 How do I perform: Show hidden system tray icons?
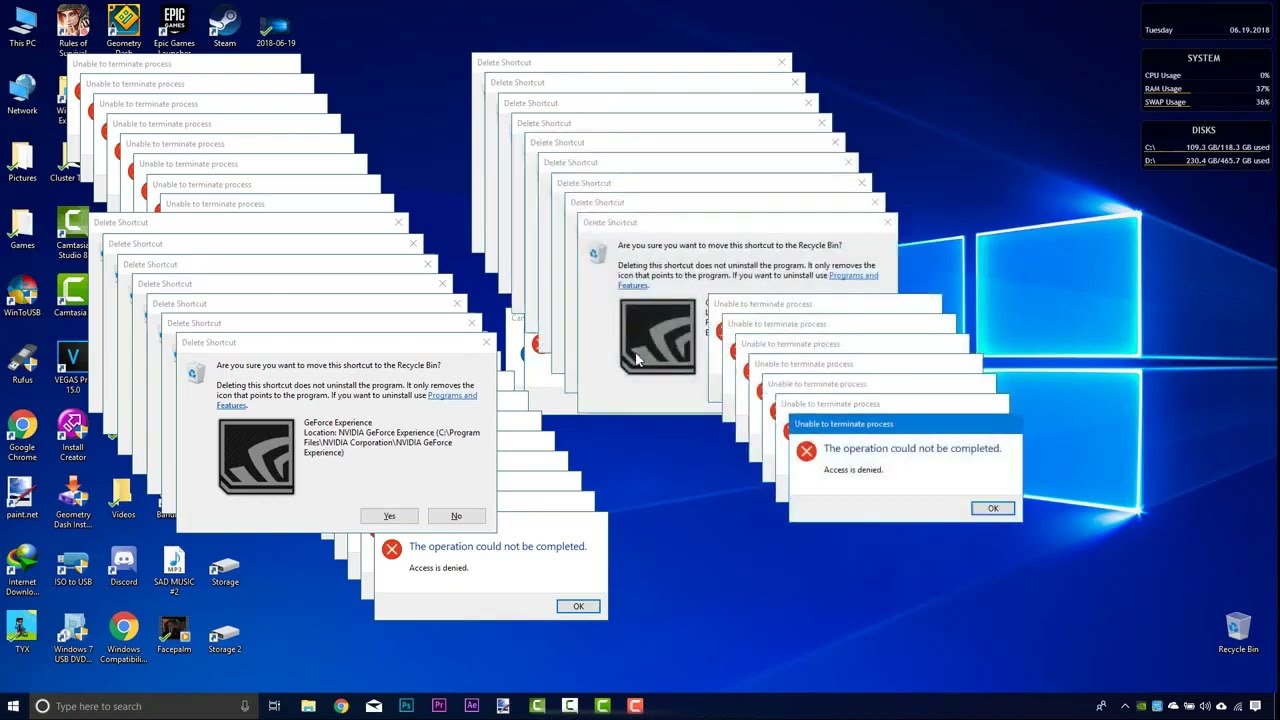1124,706
